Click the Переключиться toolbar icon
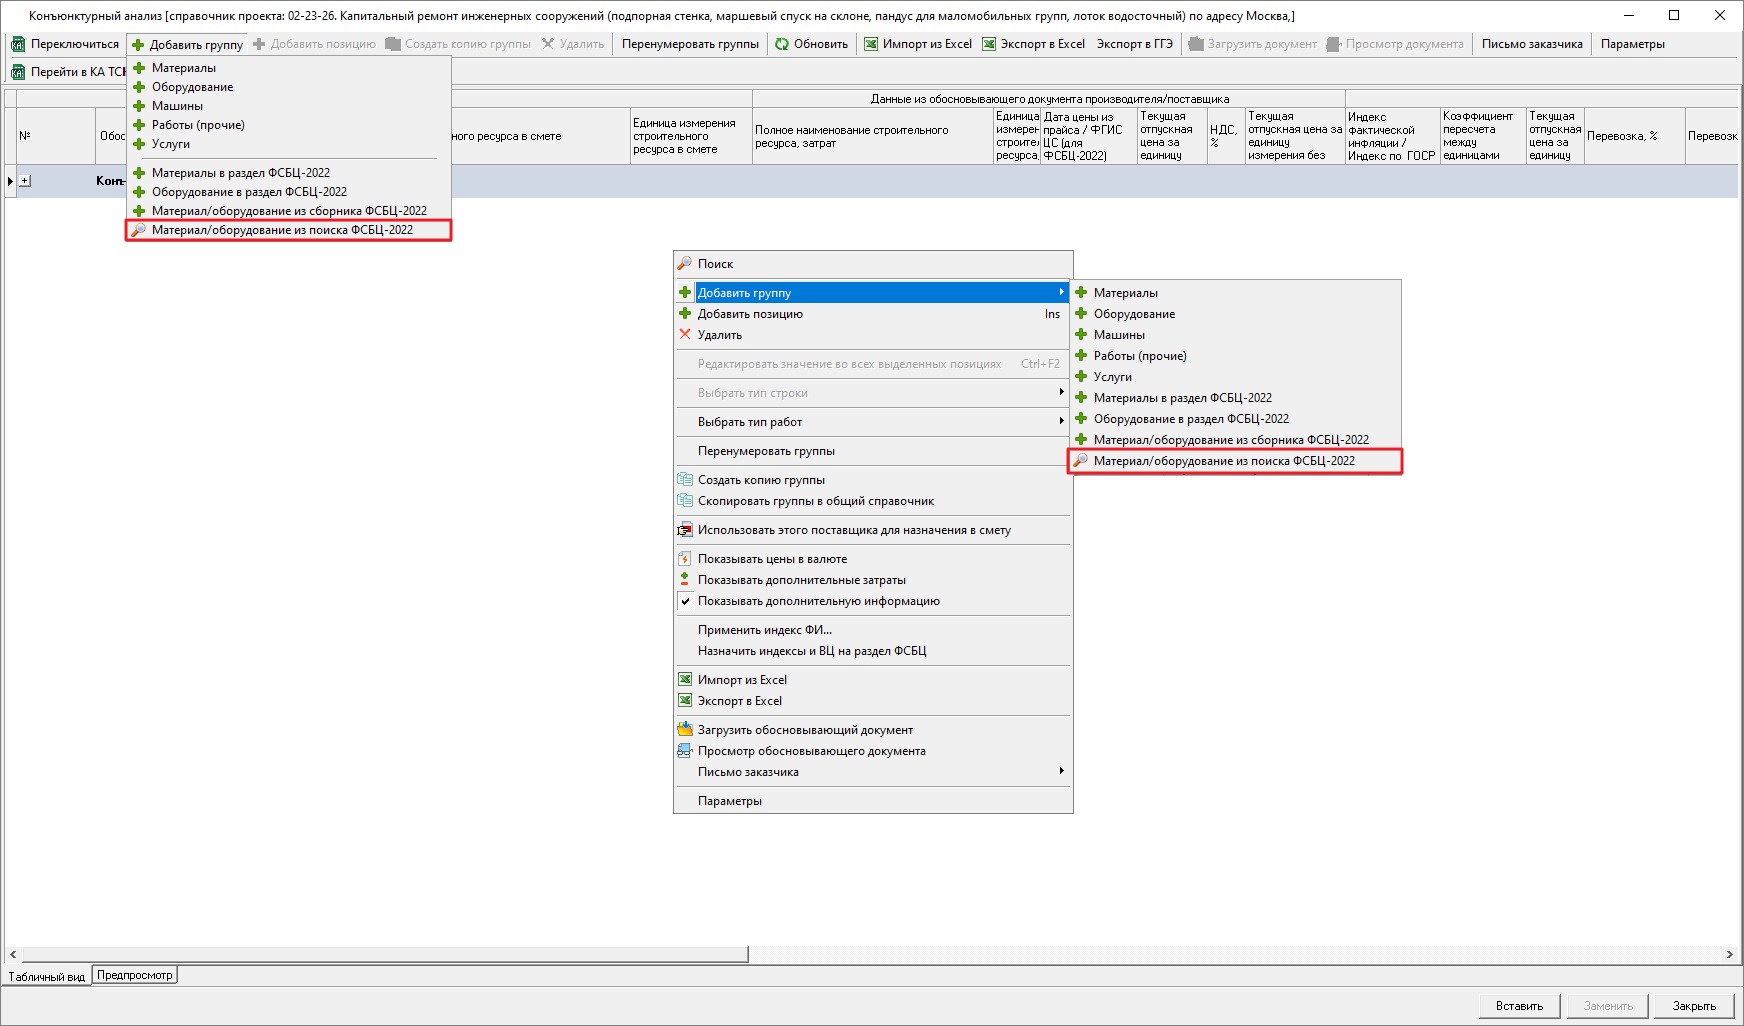The height and width of the screenshot is (1026, 1744). pyautogui.click(x=18, y=44)
